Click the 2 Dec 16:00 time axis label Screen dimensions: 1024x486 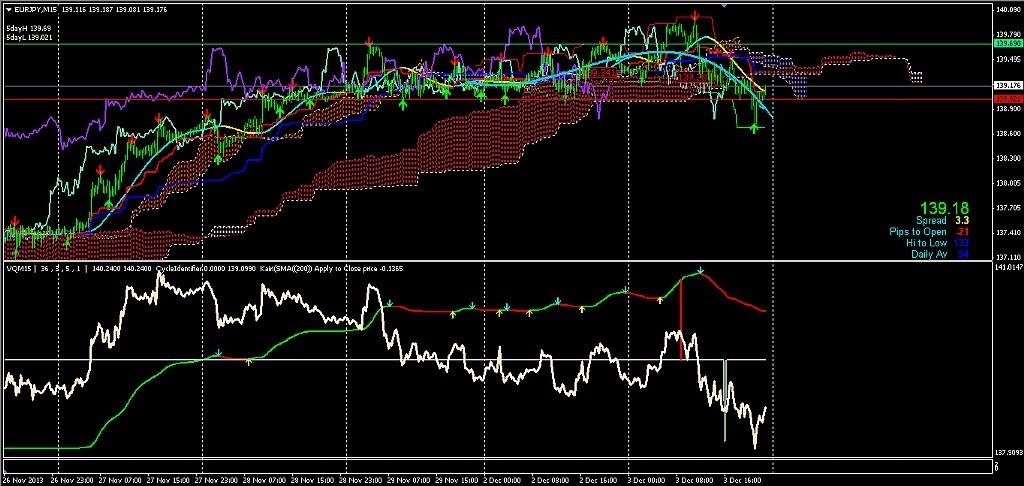[x=597, y=480]
